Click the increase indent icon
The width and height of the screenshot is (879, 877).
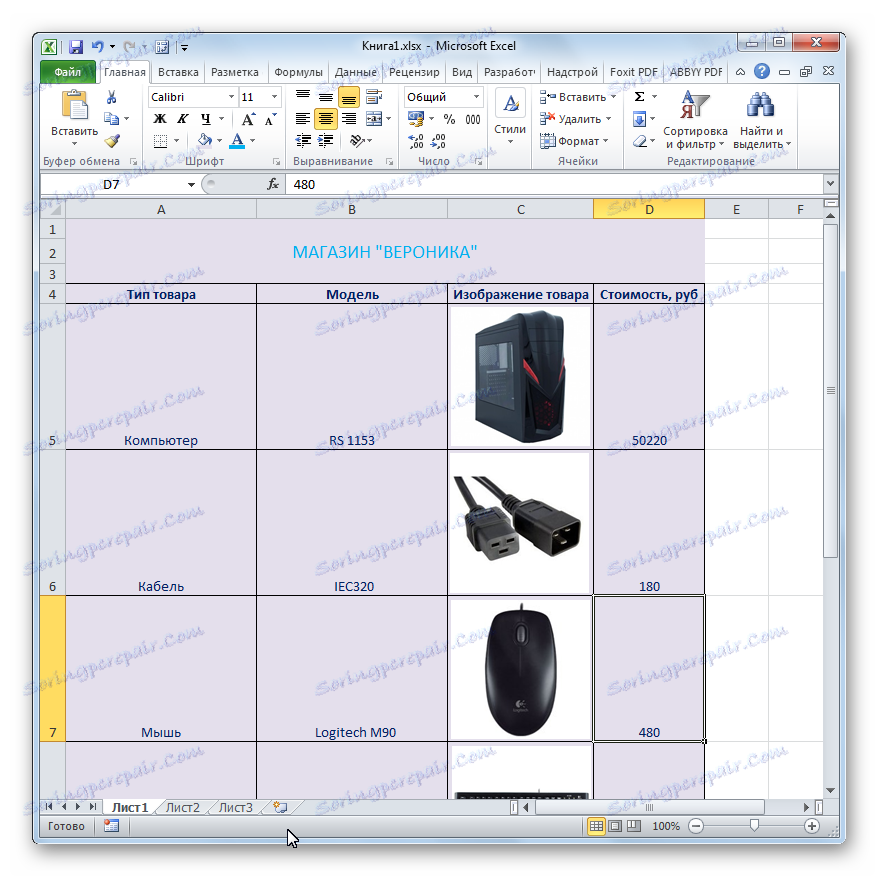[326, 141]
